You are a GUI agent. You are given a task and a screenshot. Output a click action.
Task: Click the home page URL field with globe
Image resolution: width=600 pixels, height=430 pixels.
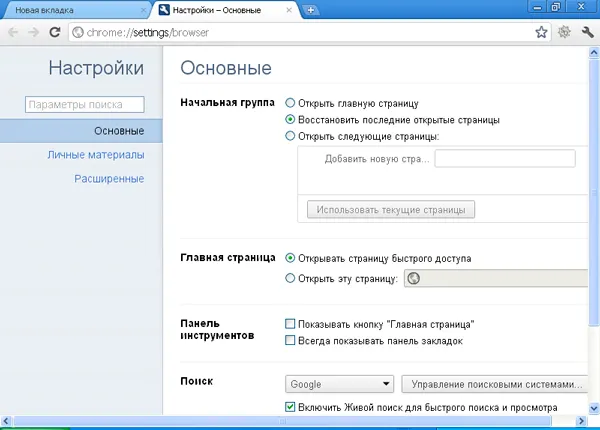[x=496, y=278]
